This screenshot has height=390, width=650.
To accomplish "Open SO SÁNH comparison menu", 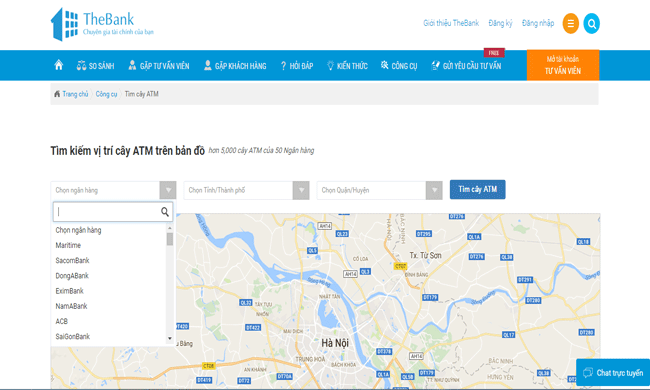I will pyautogui.click(x=95, y=65).
